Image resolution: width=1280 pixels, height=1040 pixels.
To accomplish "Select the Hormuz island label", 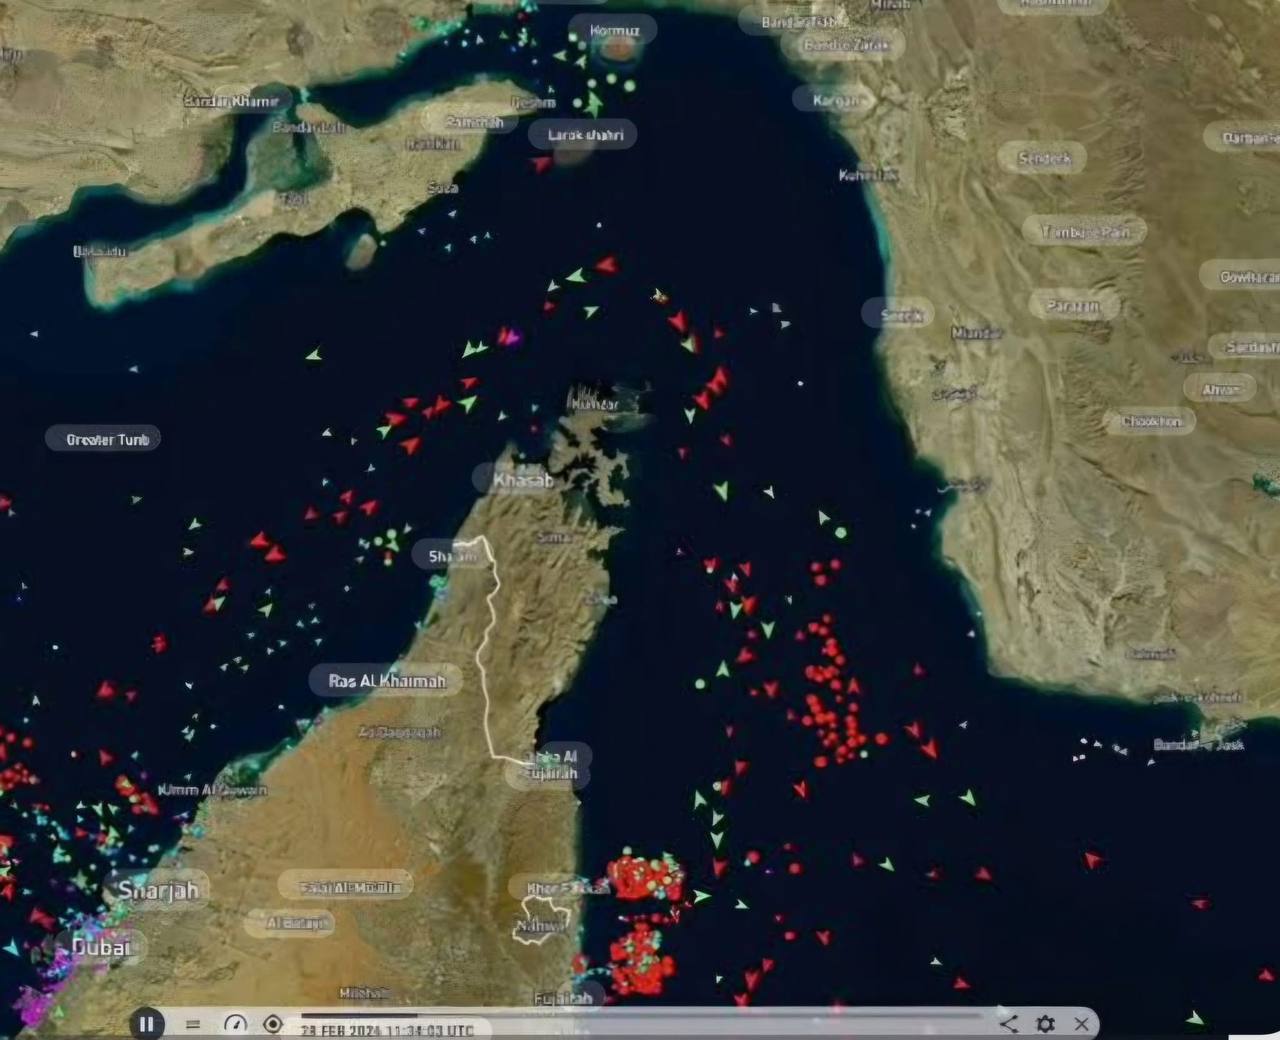I will 614,31.
